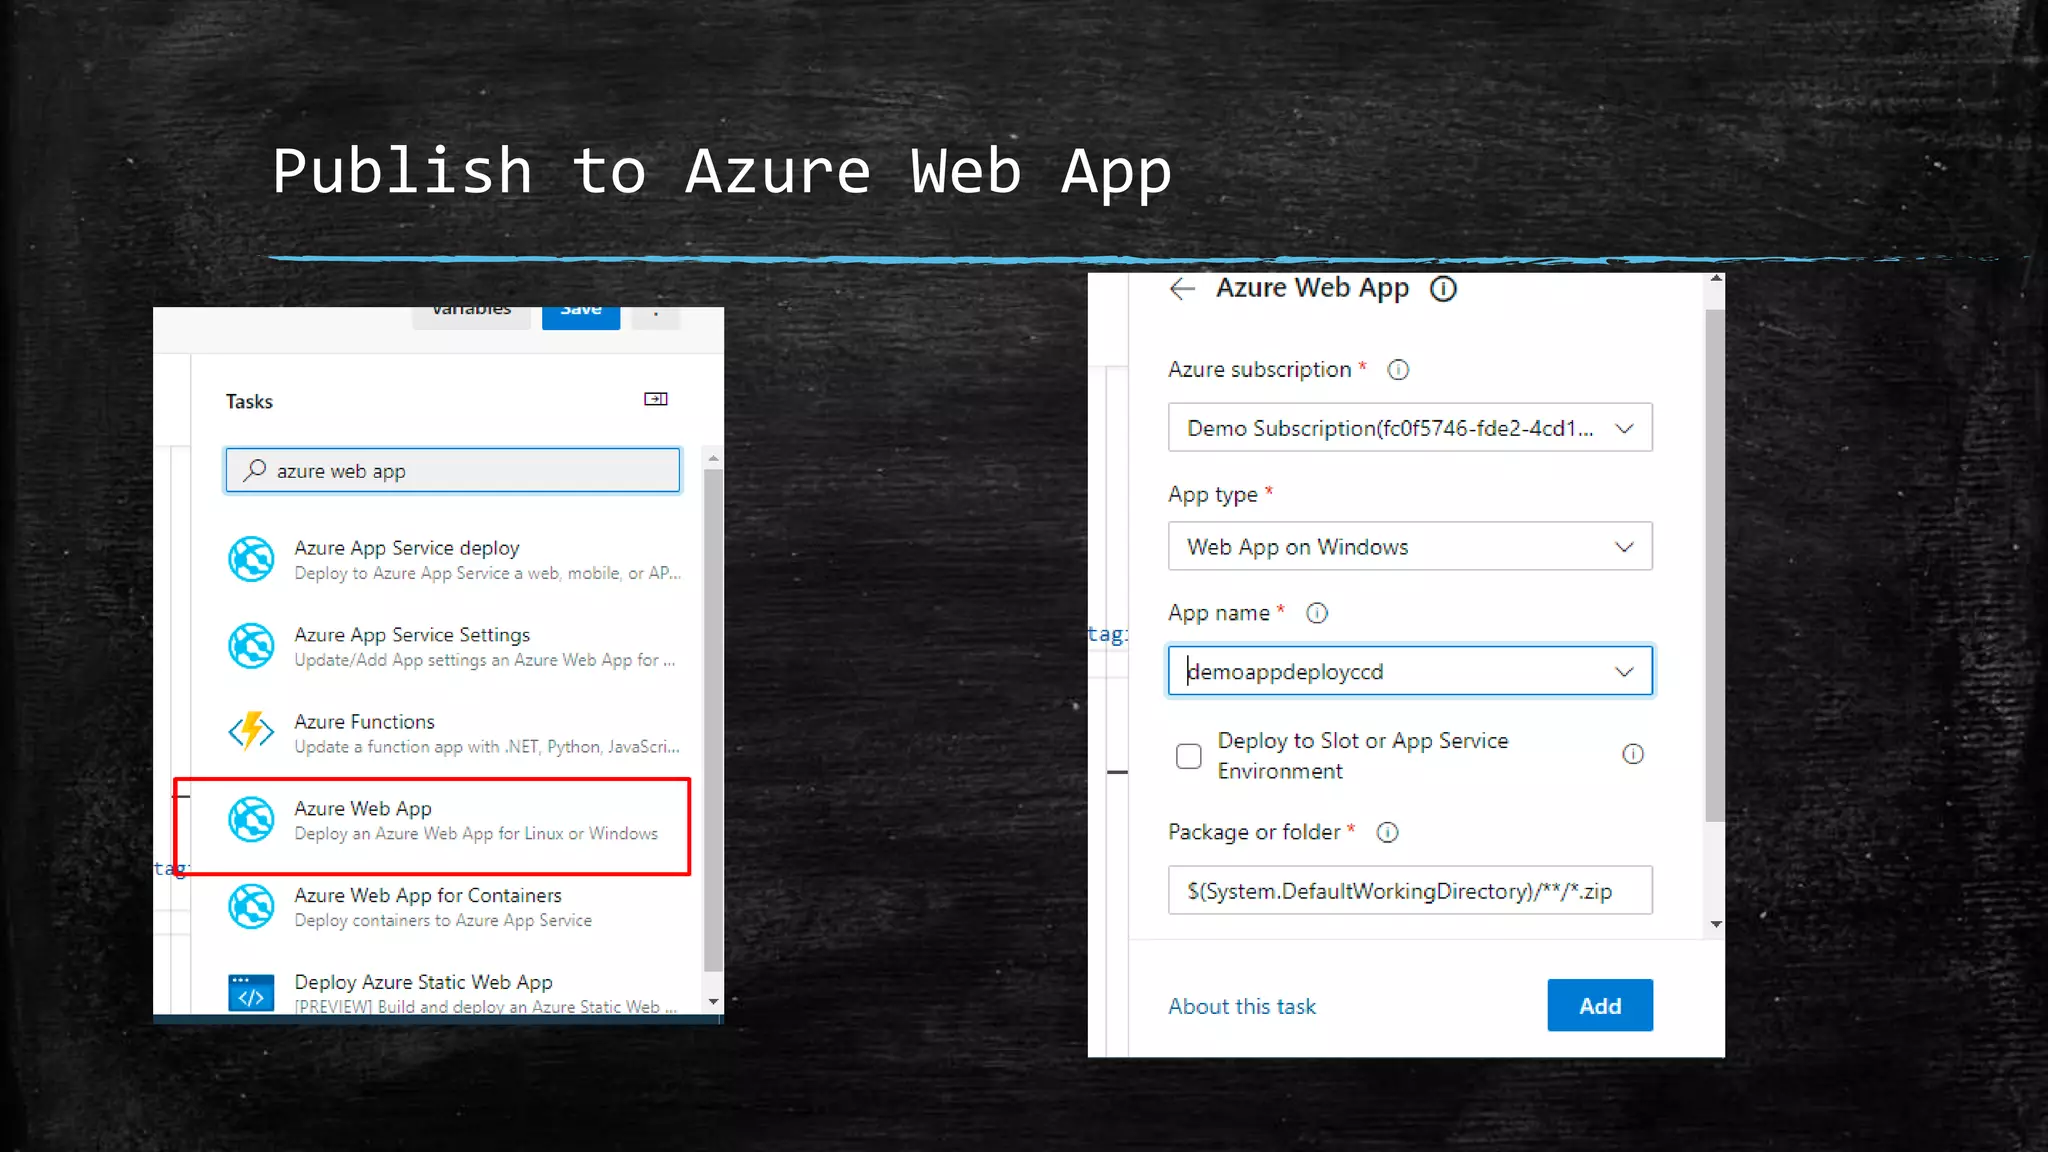Expand the App name combo box chevron
The image size is (2048, 1152).
coord(1624,671)
